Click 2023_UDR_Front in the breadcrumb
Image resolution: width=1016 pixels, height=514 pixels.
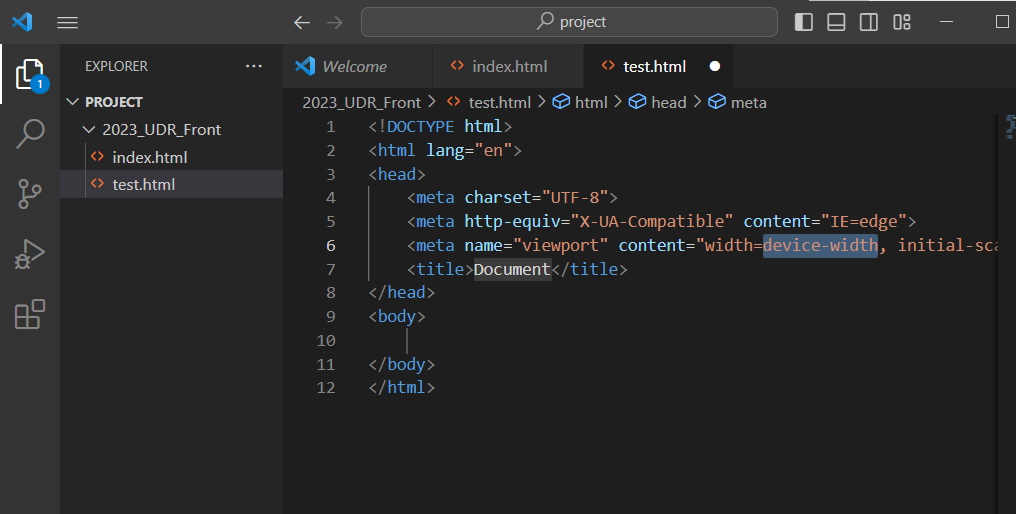362,102
